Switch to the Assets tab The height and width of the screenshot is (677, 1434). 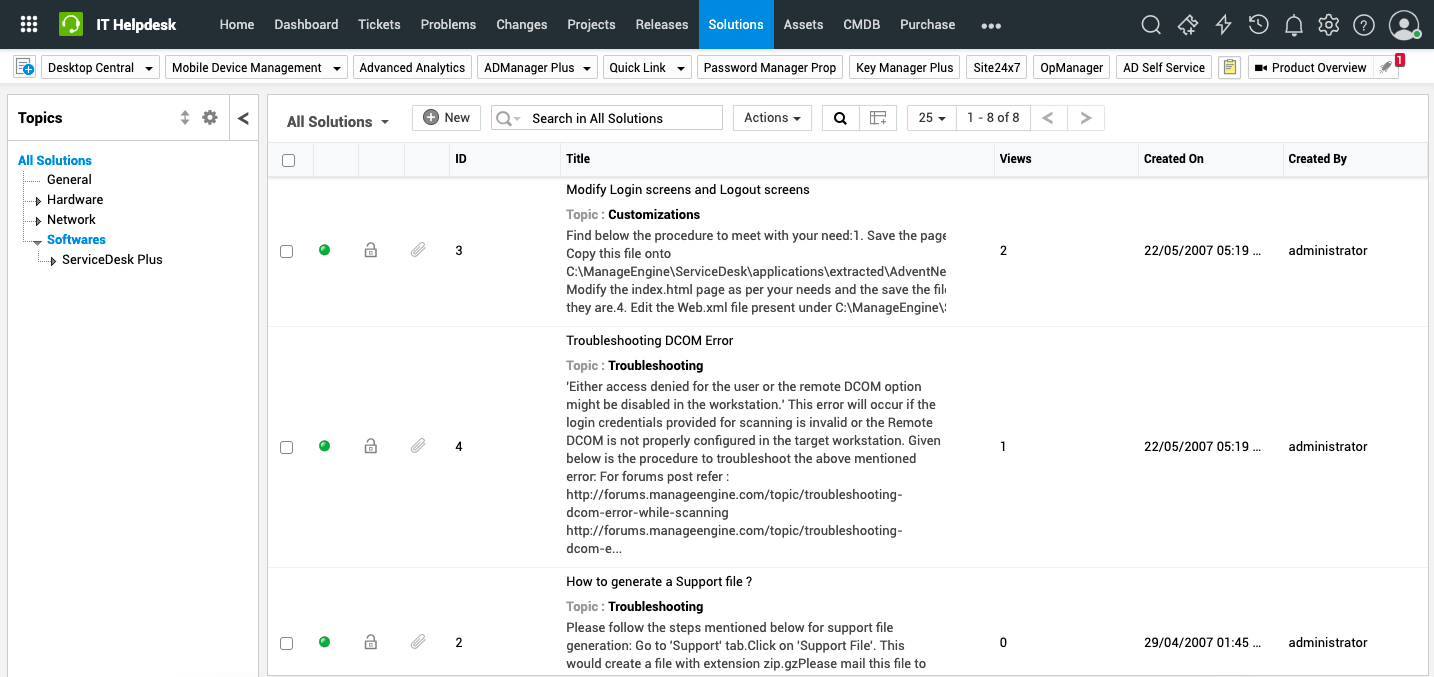(803, 25)
